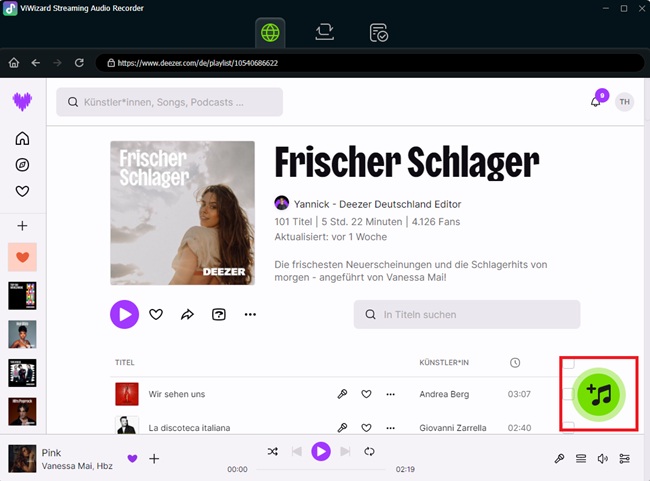This screenshot has height=481, width=650.
Task: Click the volume speaker icon
Action: pos(603,459)
